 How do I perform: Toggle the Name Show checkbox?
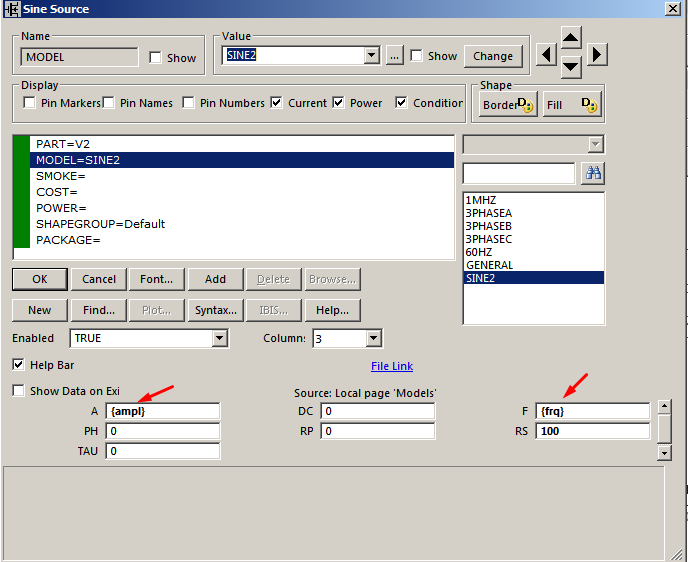(155, 57)
